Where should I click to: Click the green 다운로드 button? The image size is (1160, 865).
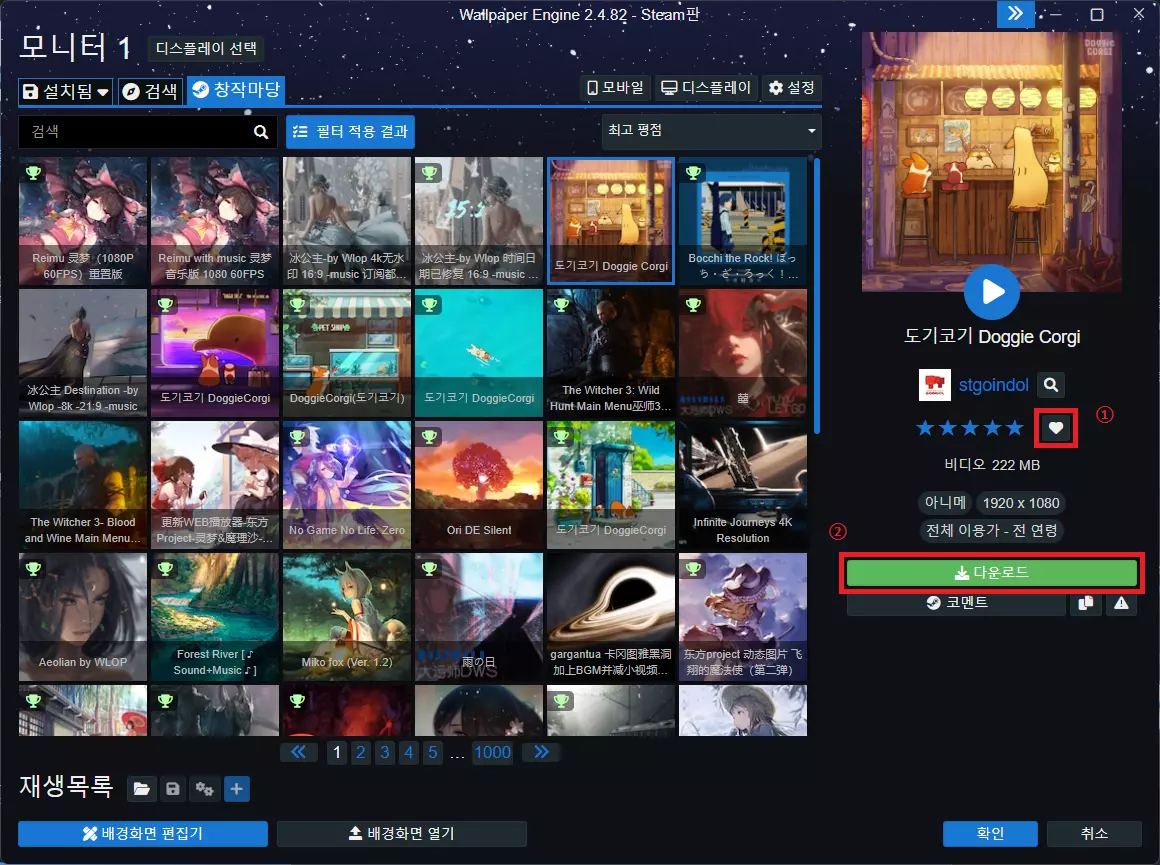[992, 573]
